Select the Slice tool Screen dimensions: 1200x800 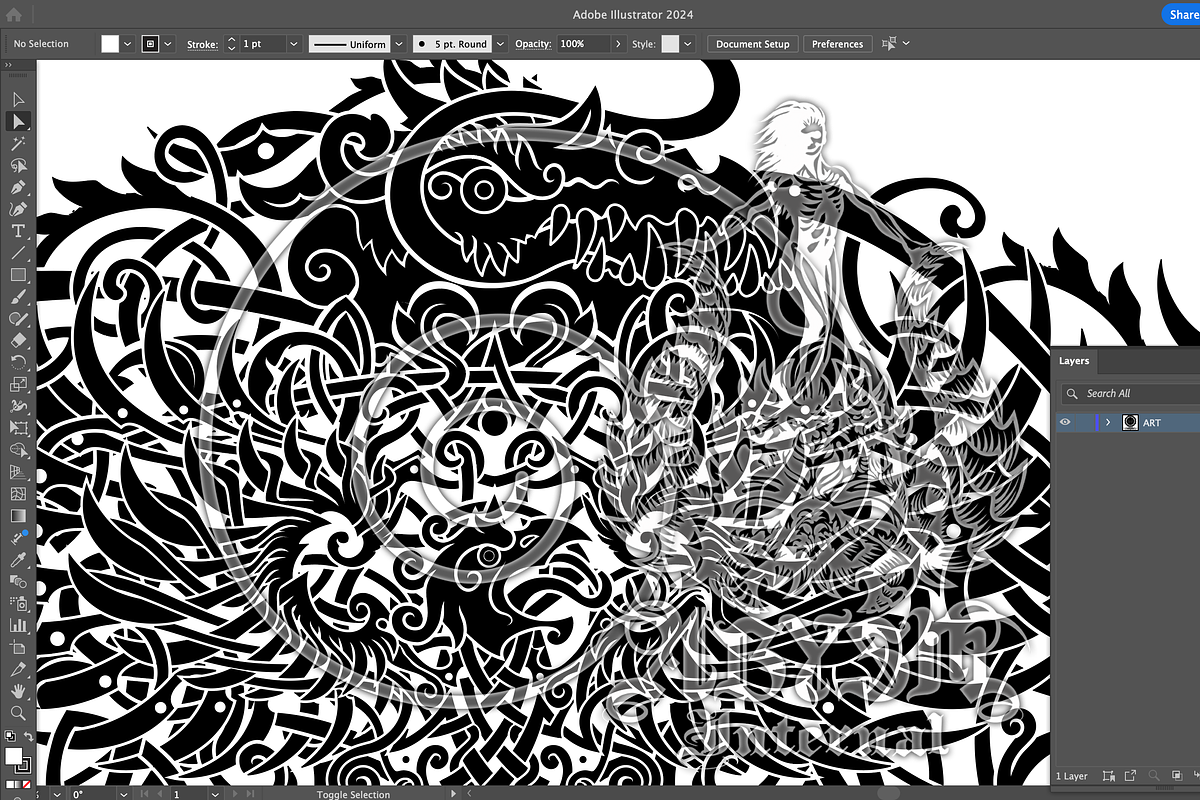[x=18, y=669]
